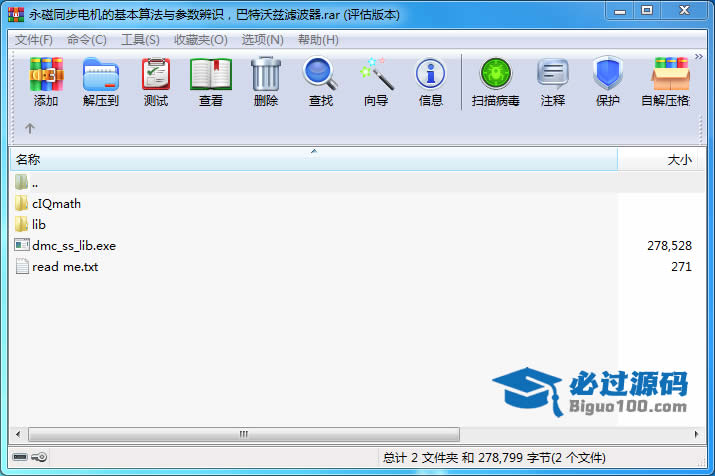
Task: Click the WinRAR title bar icon
Action: [x=16, y=15]
